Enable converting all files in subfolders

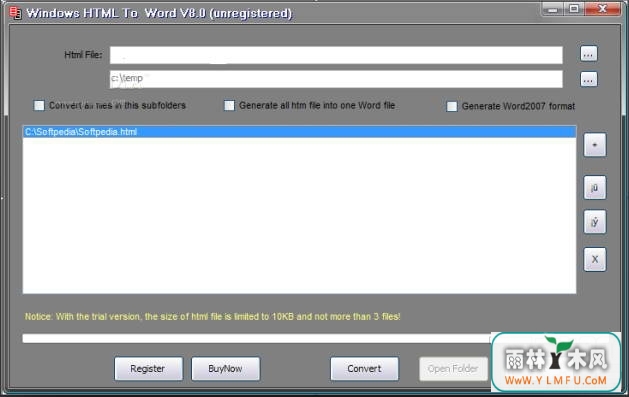pyautogui.click(x=39, y=105)
